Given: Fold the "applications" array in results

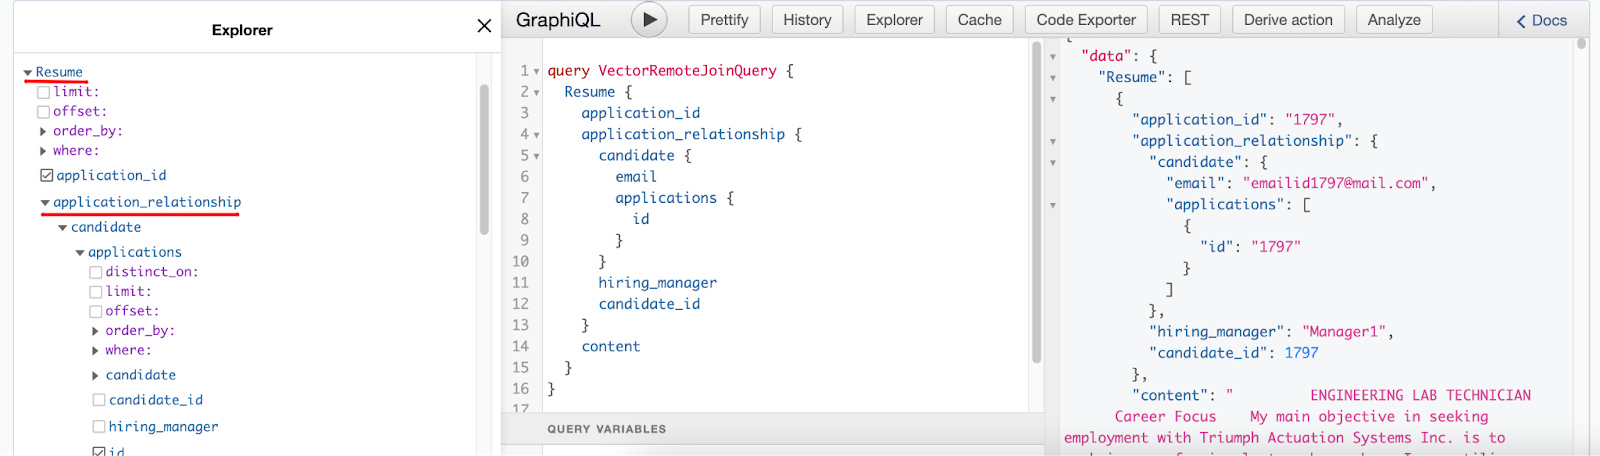Looking at the screenshot, I should coord(1053,206).
